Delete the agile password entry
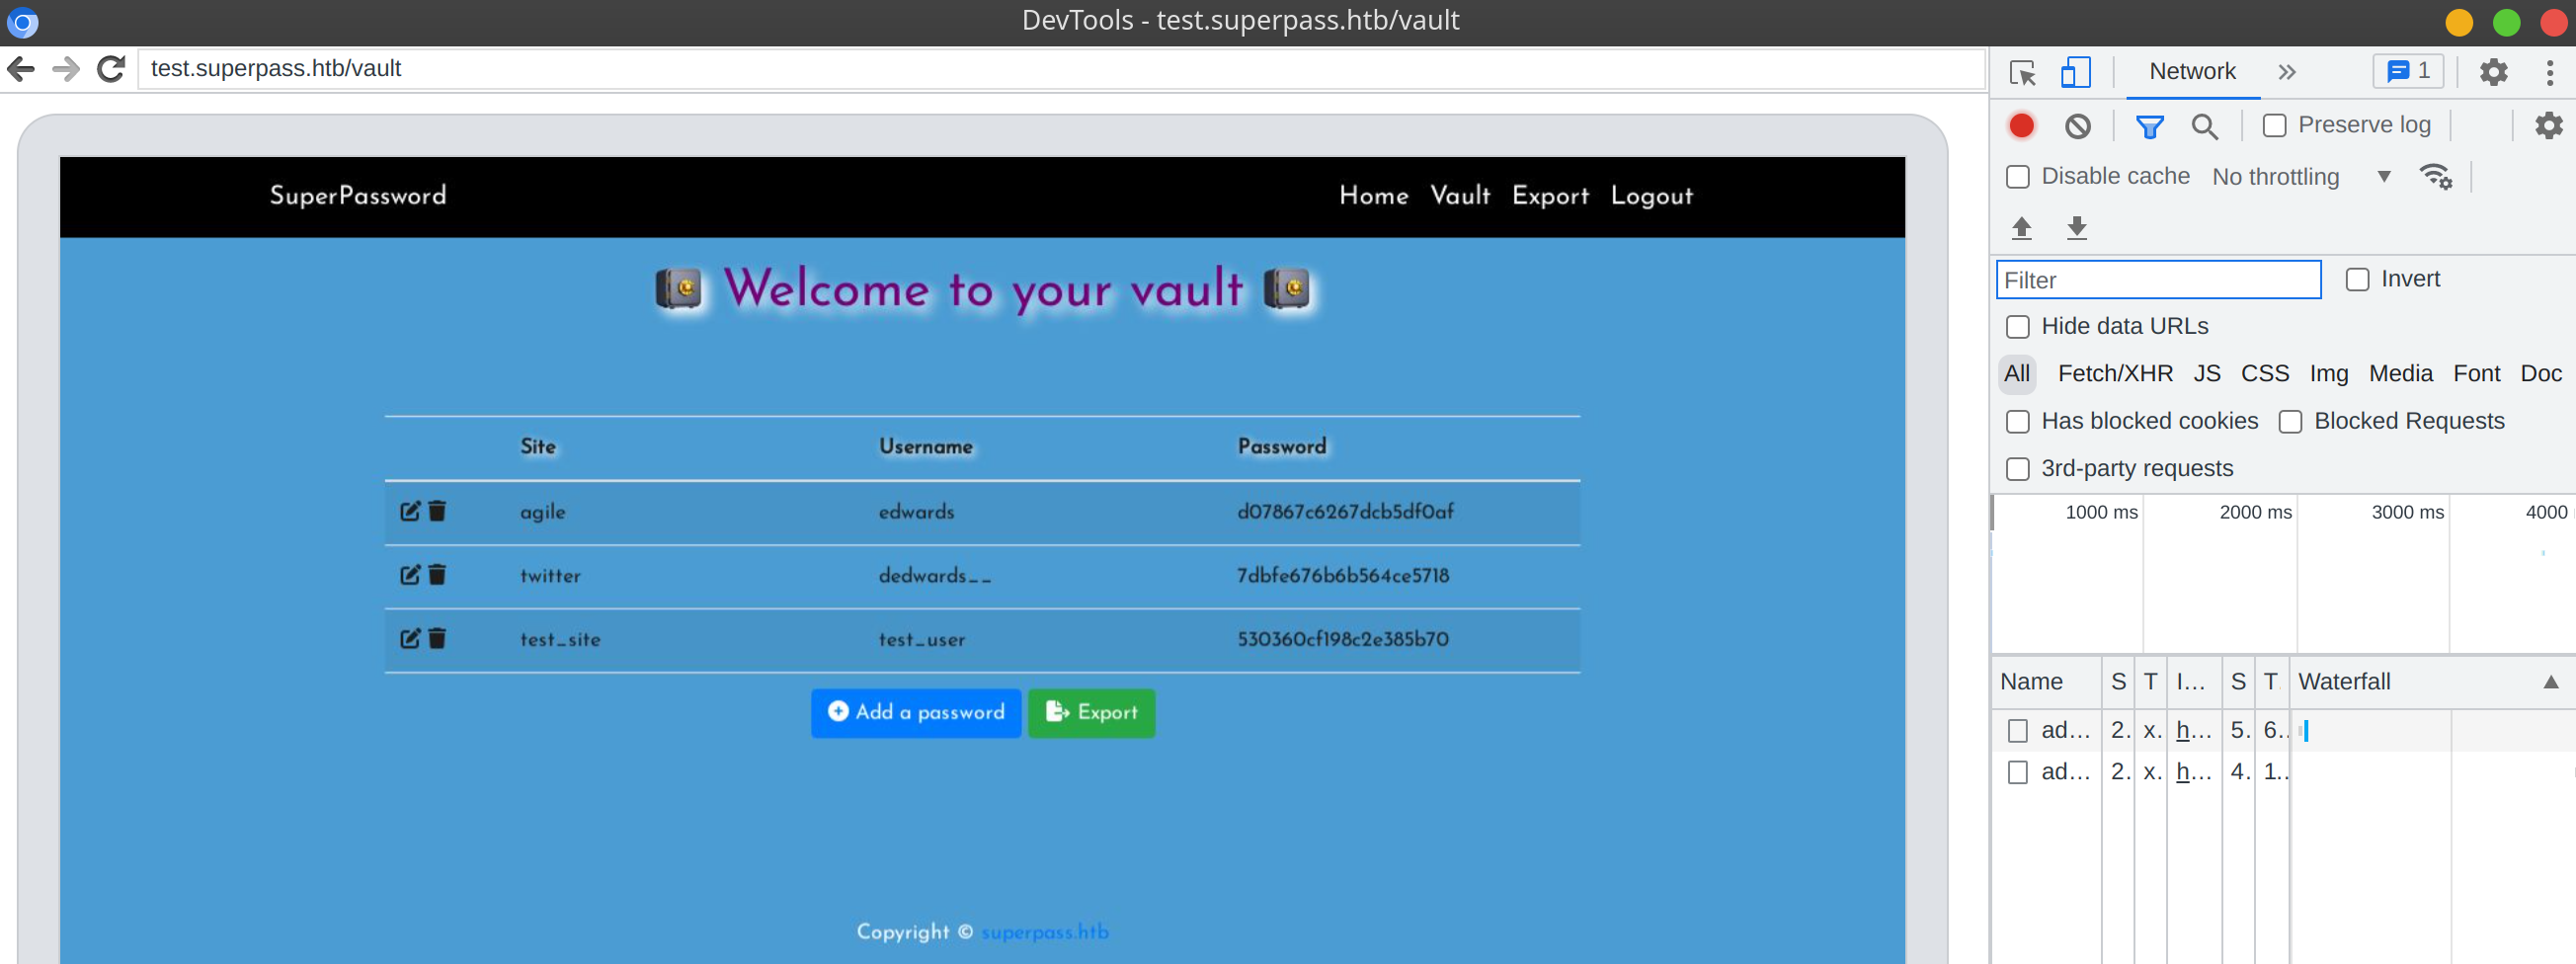Viewport: 2576px width, 964px height. pyautogui.click(x=437, y=511)
